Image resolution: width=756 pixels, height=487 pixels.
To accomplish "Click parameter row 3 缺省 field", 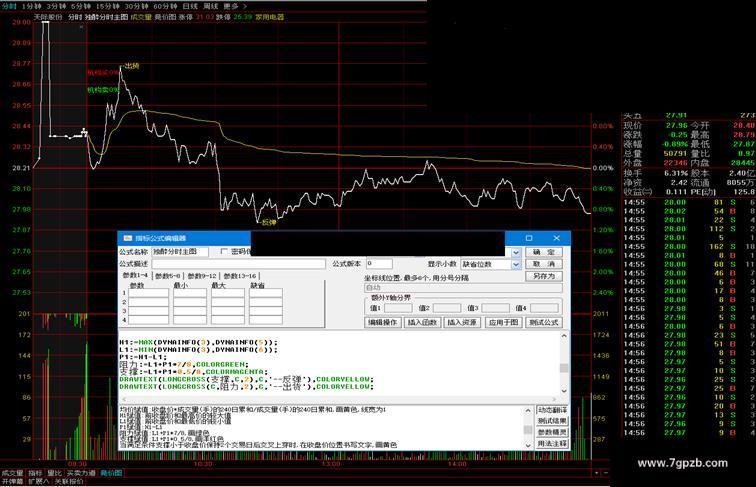I will (266, 311).
